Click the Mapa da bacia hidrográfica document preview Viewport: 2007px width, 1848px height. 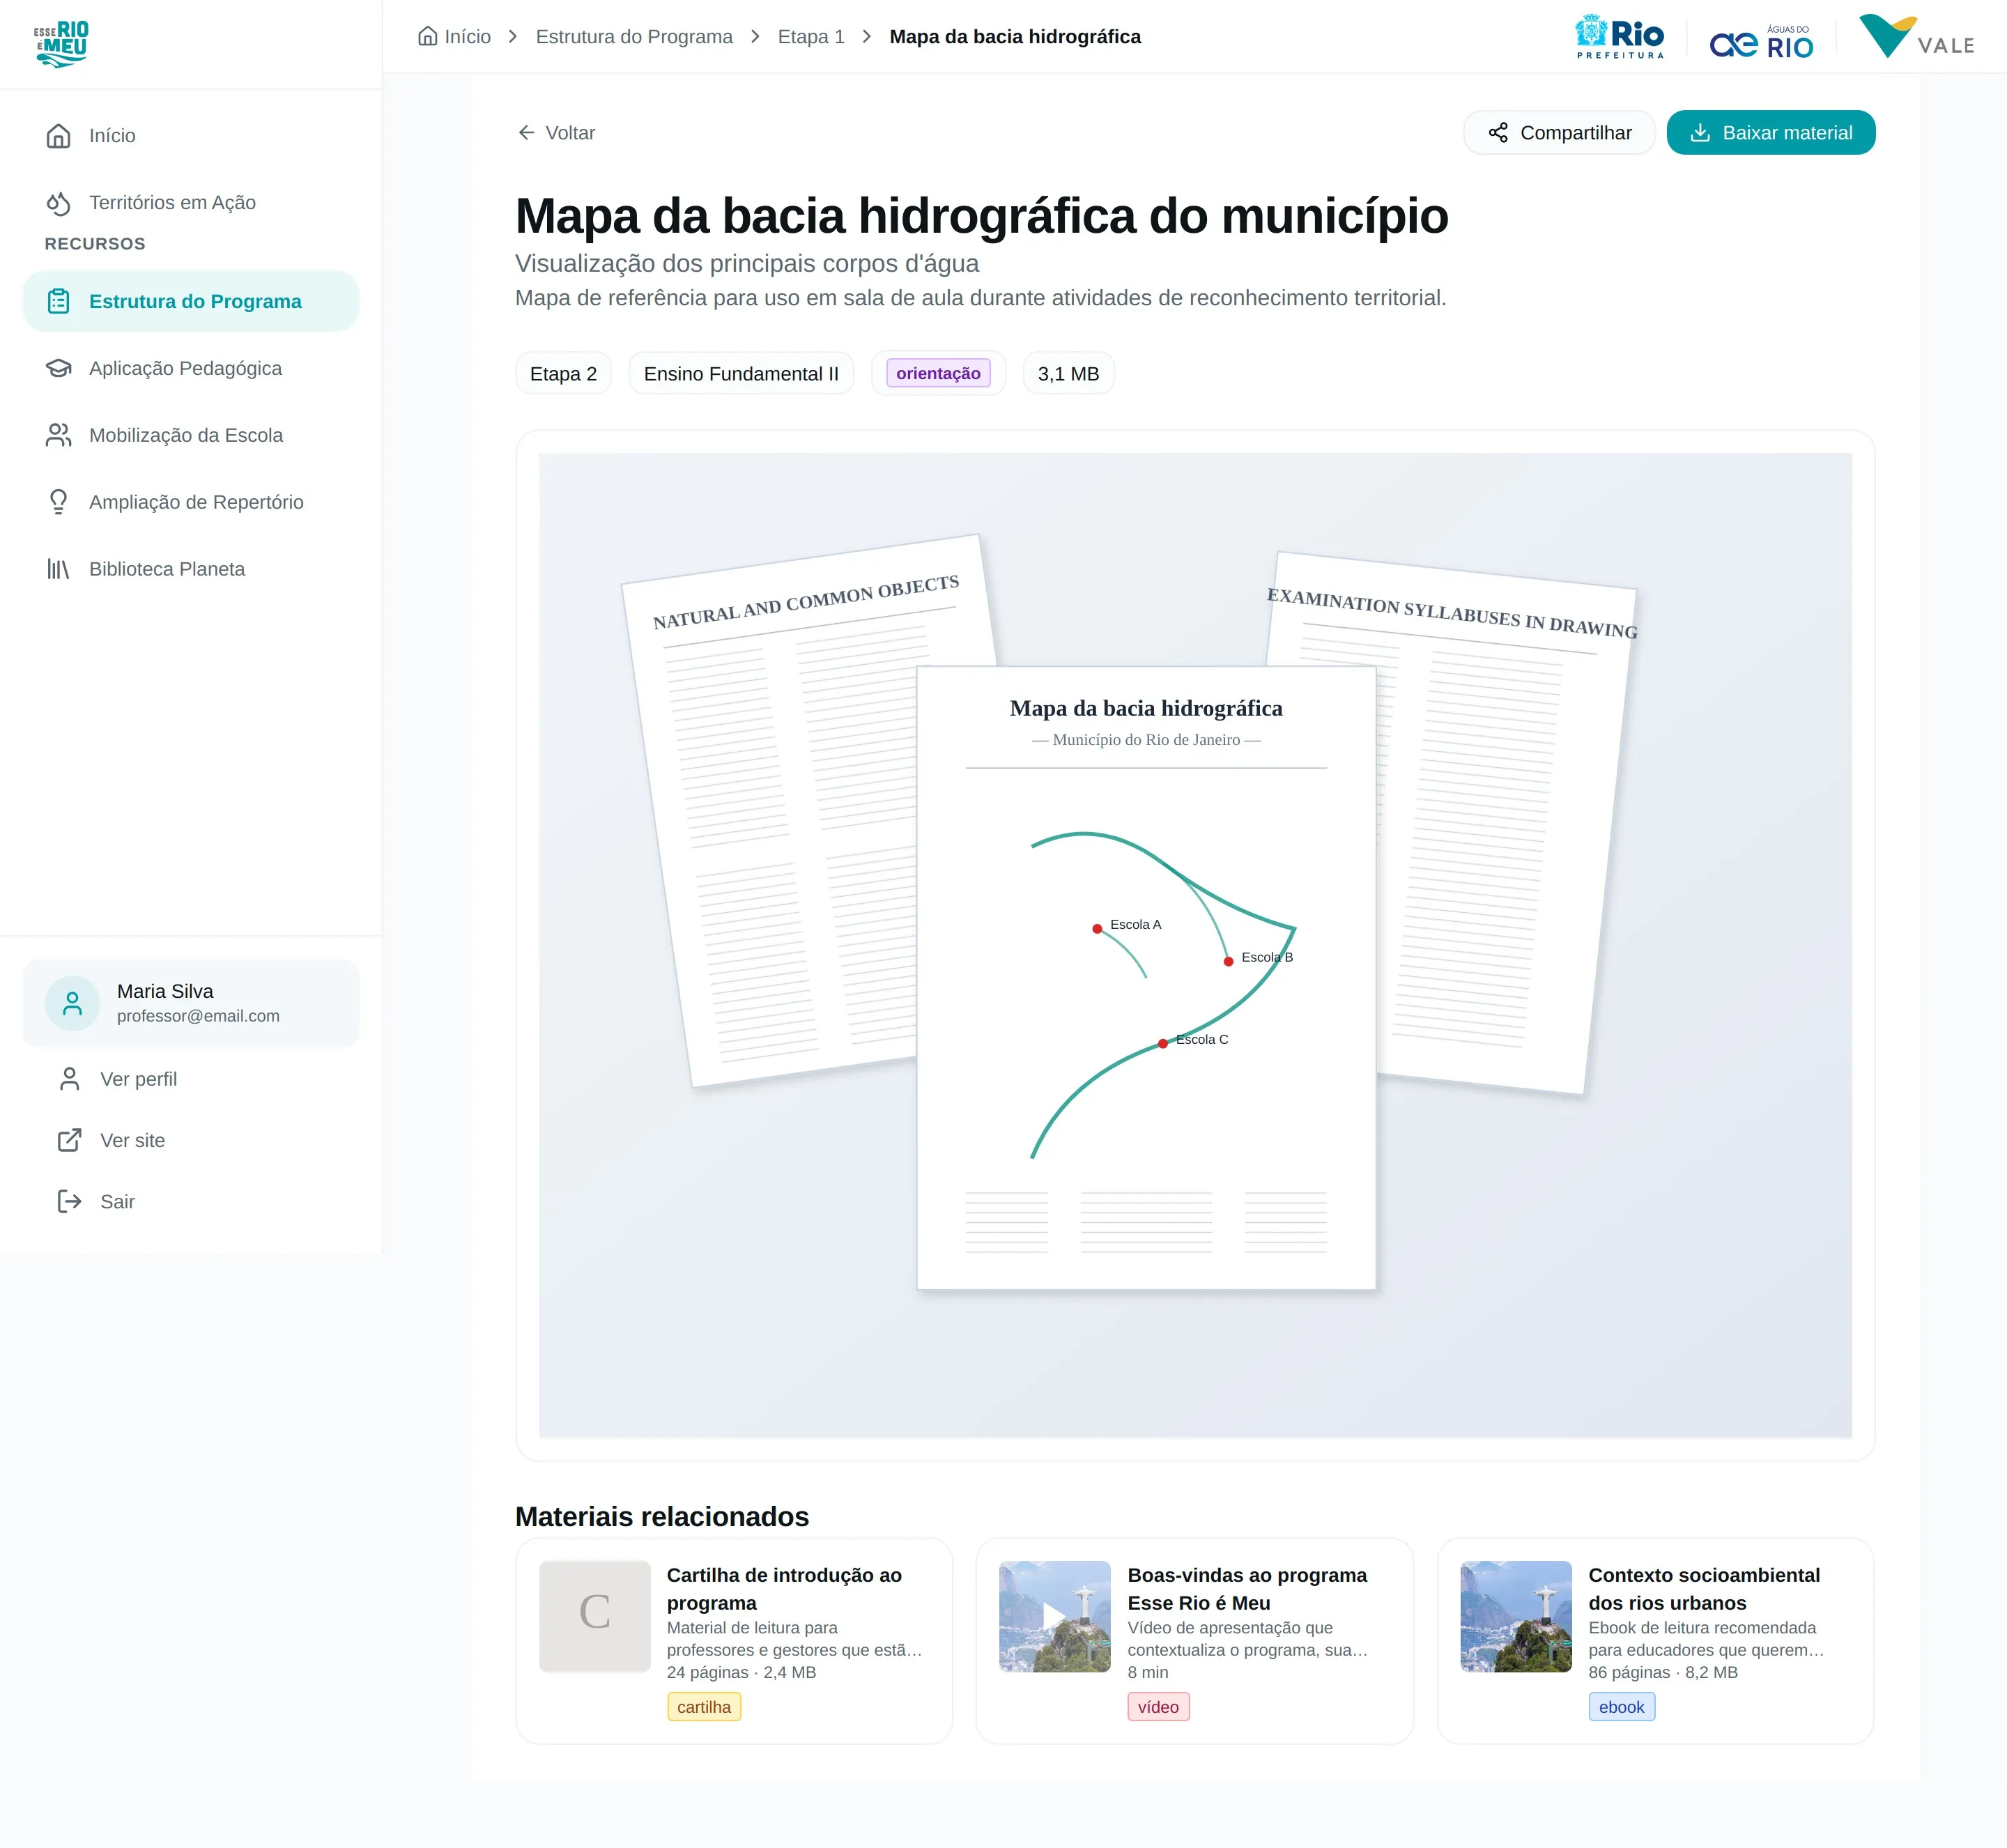click(1146, 978)
